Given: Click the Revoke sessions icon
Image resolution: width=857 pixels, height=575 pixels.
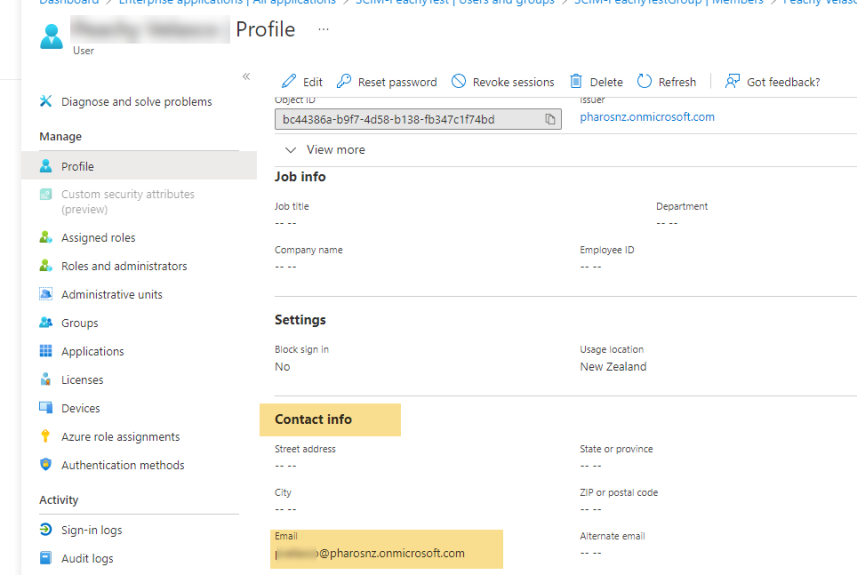Looking at the screenshot, I should (459, 82).
